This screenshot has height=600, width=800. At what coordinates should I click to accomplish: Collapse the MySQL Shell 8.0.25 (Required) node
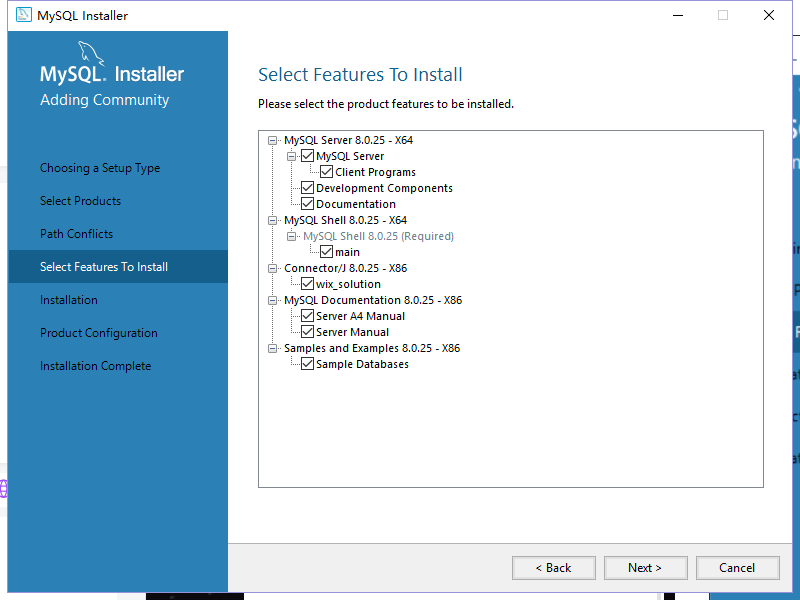(x=291, y=236)
